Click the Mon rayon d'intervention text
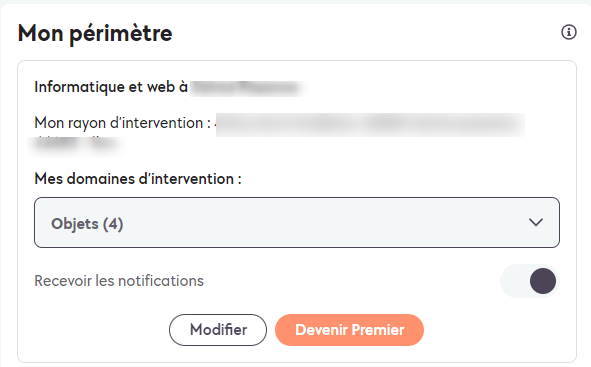591x367 pixels. pyautogui.click(x=122, y=123)
